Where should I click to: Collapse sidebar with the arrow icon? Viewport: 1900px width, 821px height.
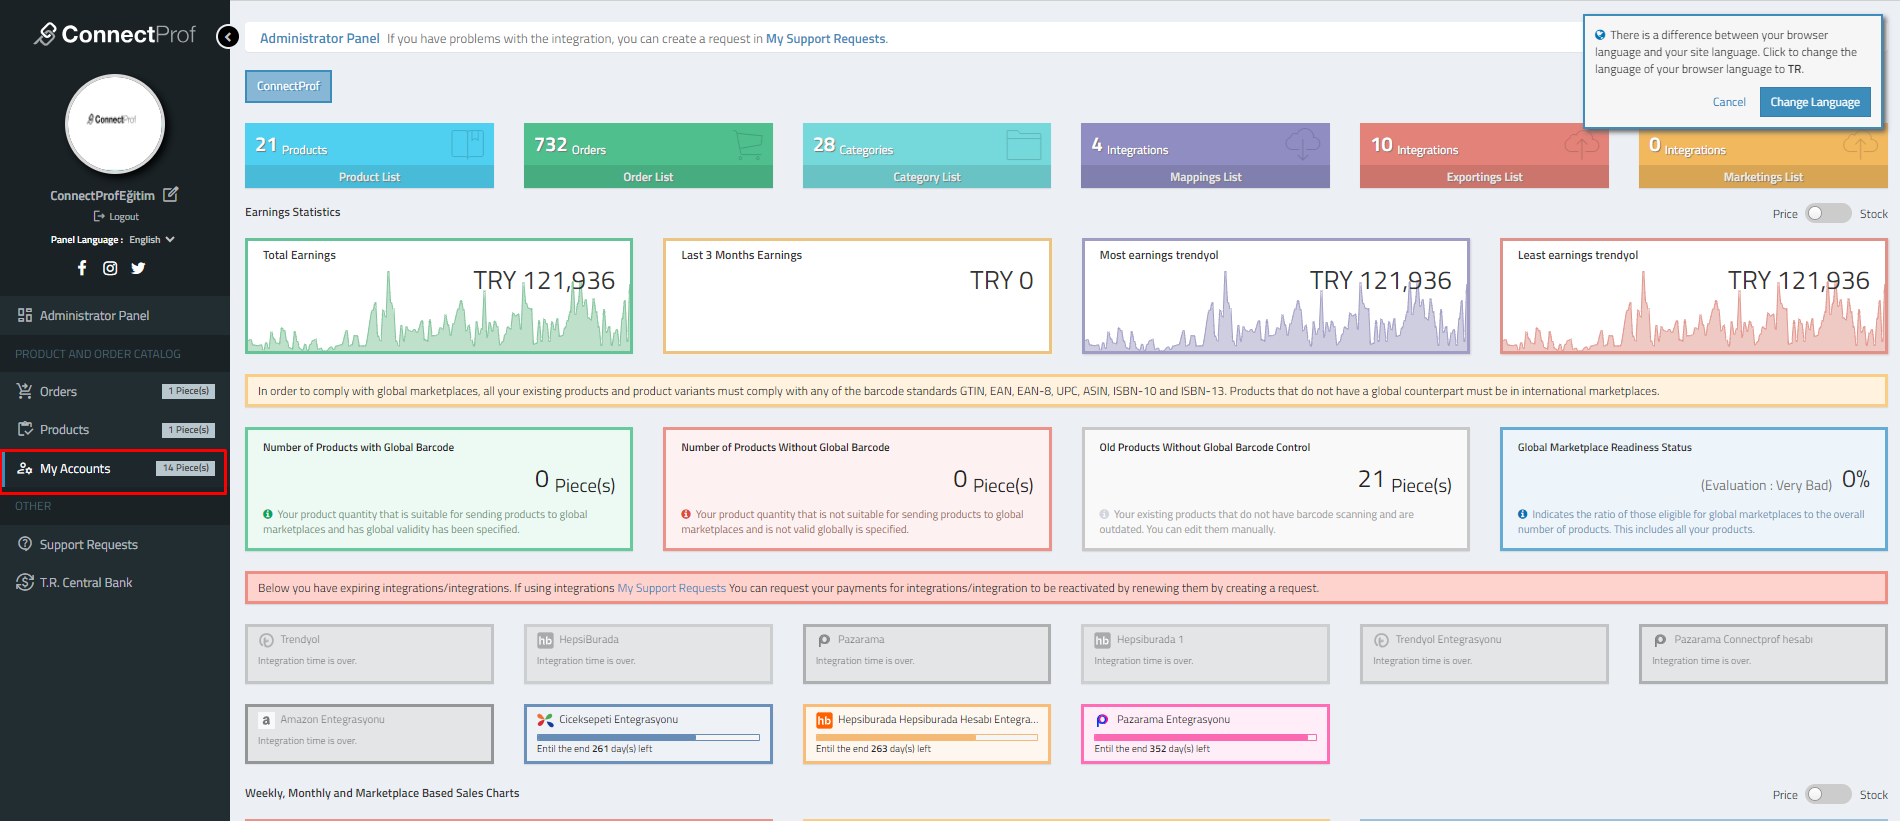[x=228, y=37]
